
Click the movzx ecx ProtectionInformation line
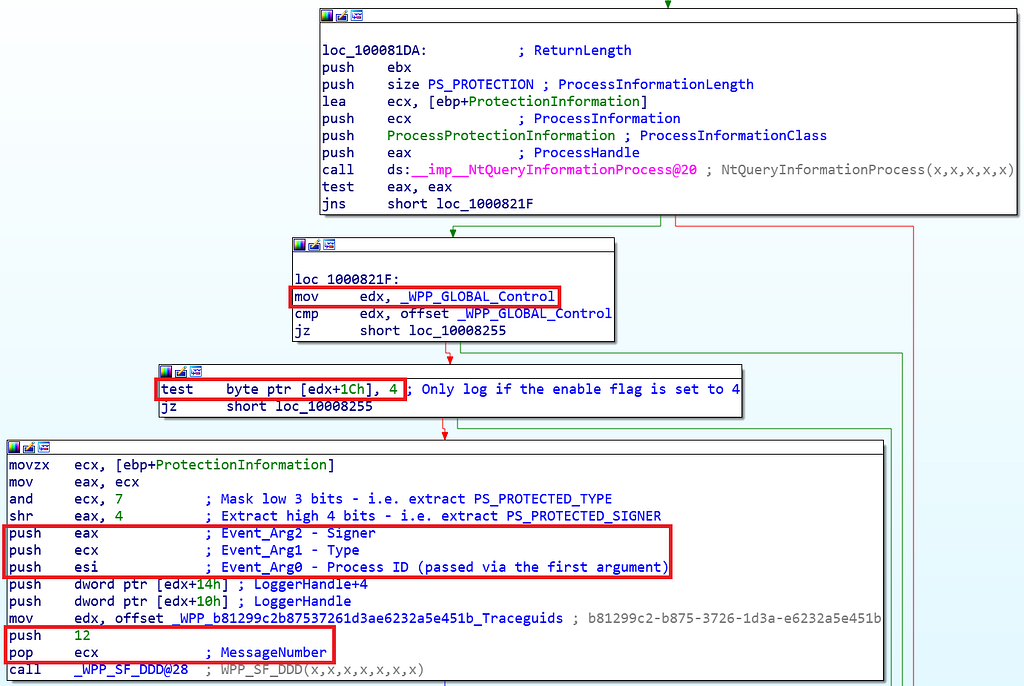pos(172,465)
